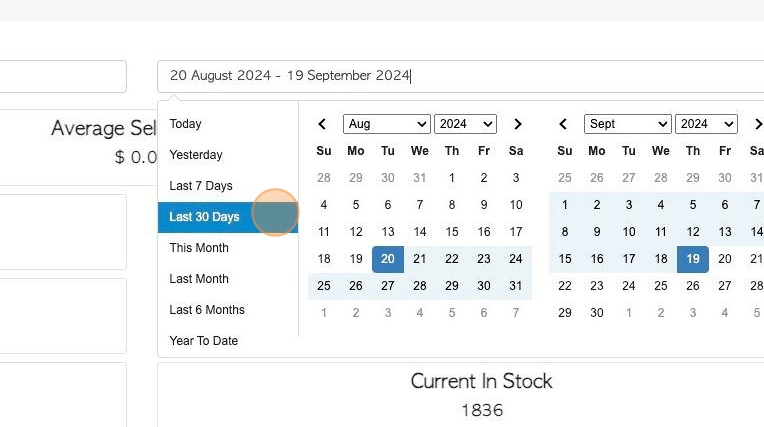Go to next month after August calendar
The image size is (764, 427).
[518, 124]
